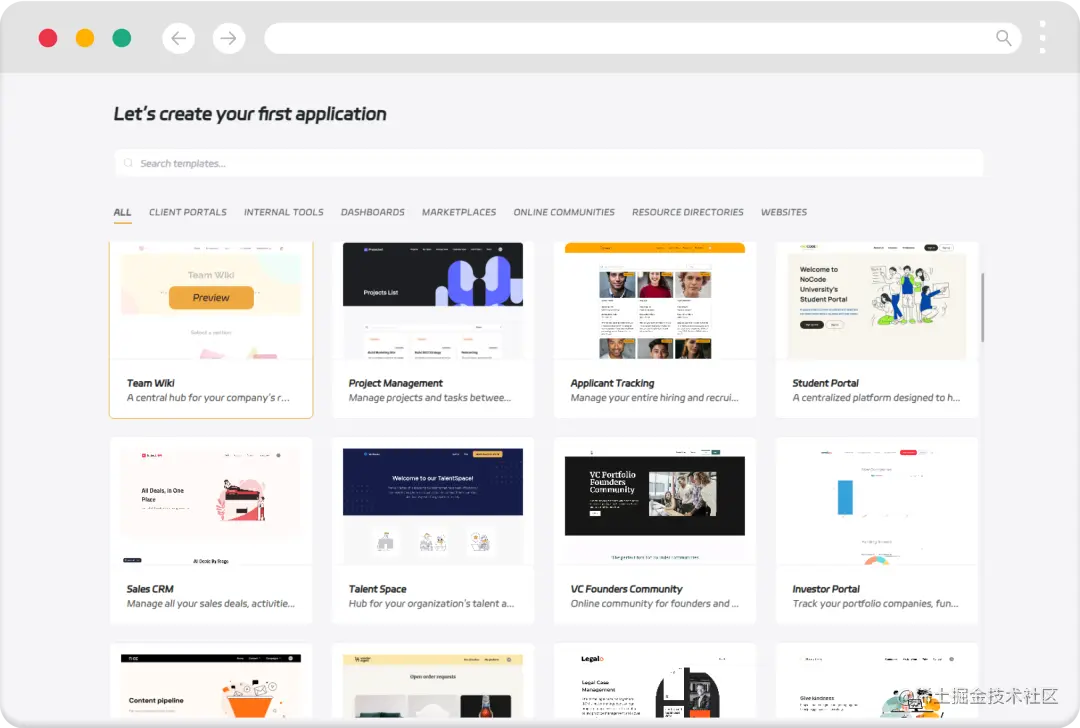Click the search icon in templates field
This screenshot has height=728, width=1080.
coord(128,163)
